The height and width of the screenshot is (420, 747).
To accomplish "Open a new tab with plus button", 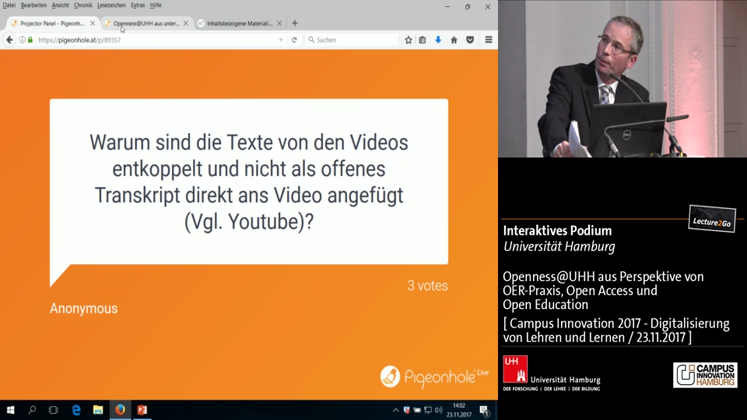I will click(x=294, y=23).
